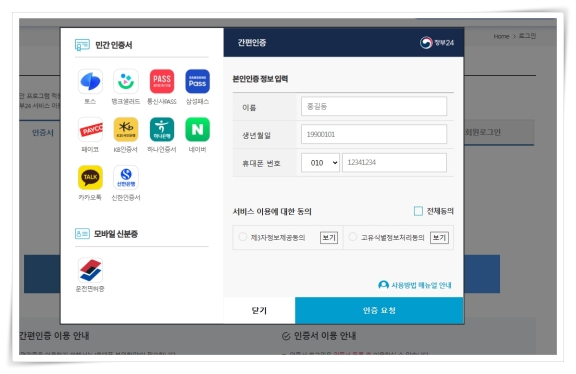Image resolution: width=576 pixels, height=374 pixels.
Task: Click the 생년월일 birthdate input field
Action: (374, 134)
